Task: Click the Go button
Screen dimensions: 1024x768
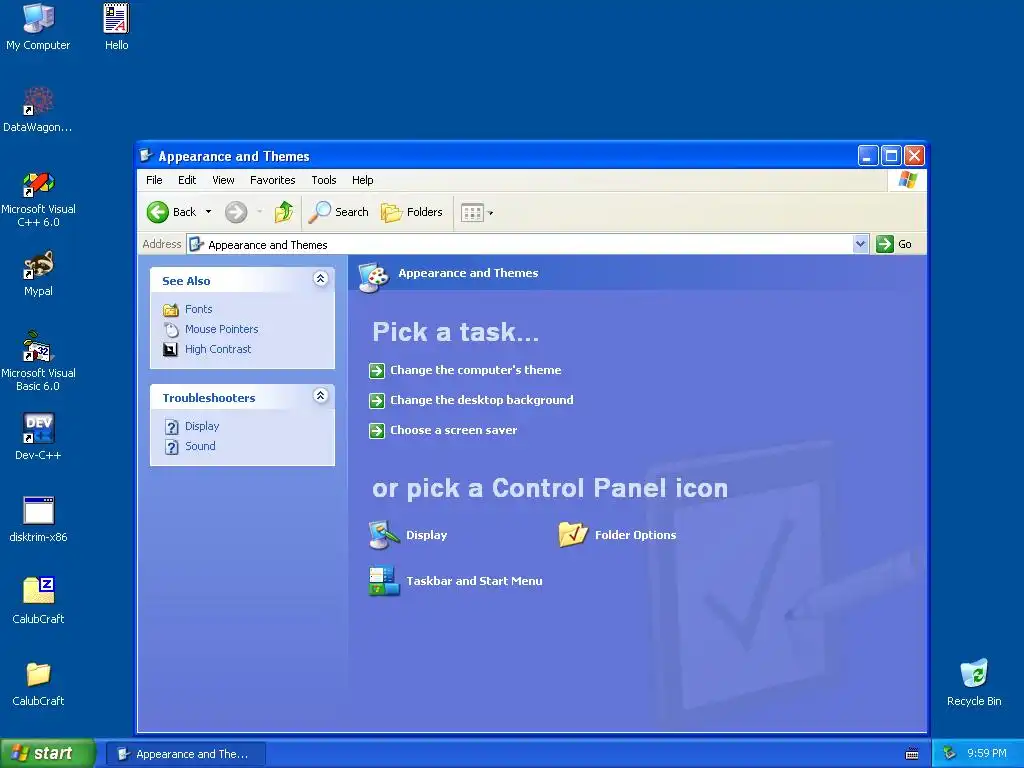Action: (x=894, y=244)
